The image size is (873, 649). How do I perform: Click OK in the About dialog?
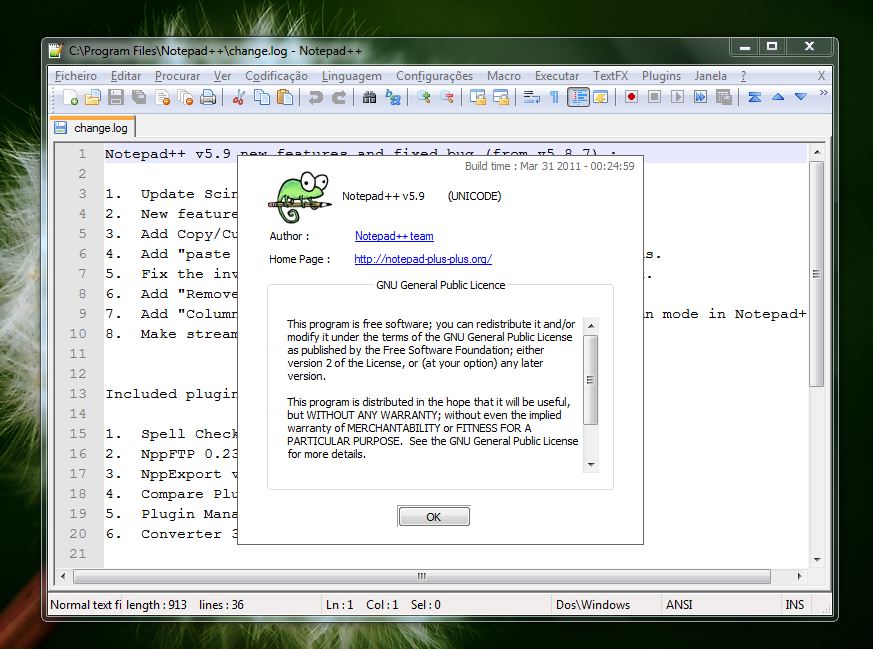point(433,517)
